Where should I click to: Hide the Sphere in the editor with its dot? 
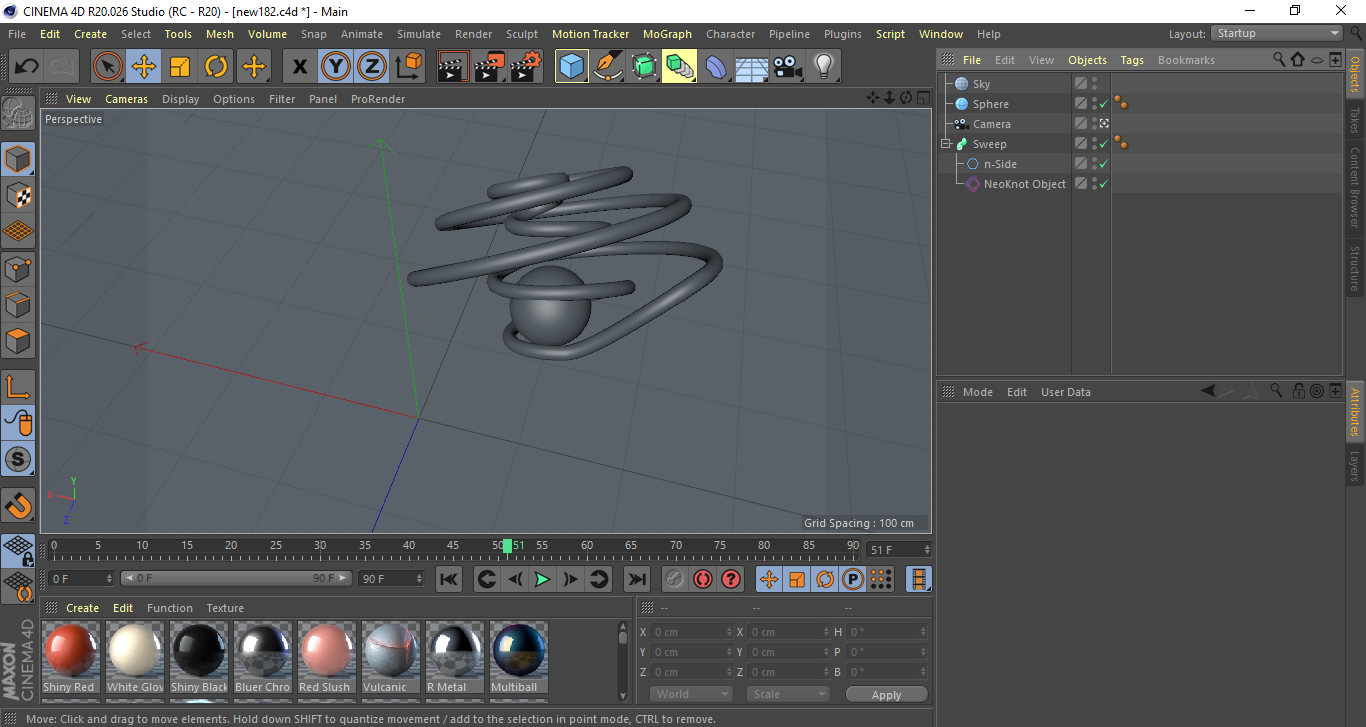click(x=1094, y=101)
